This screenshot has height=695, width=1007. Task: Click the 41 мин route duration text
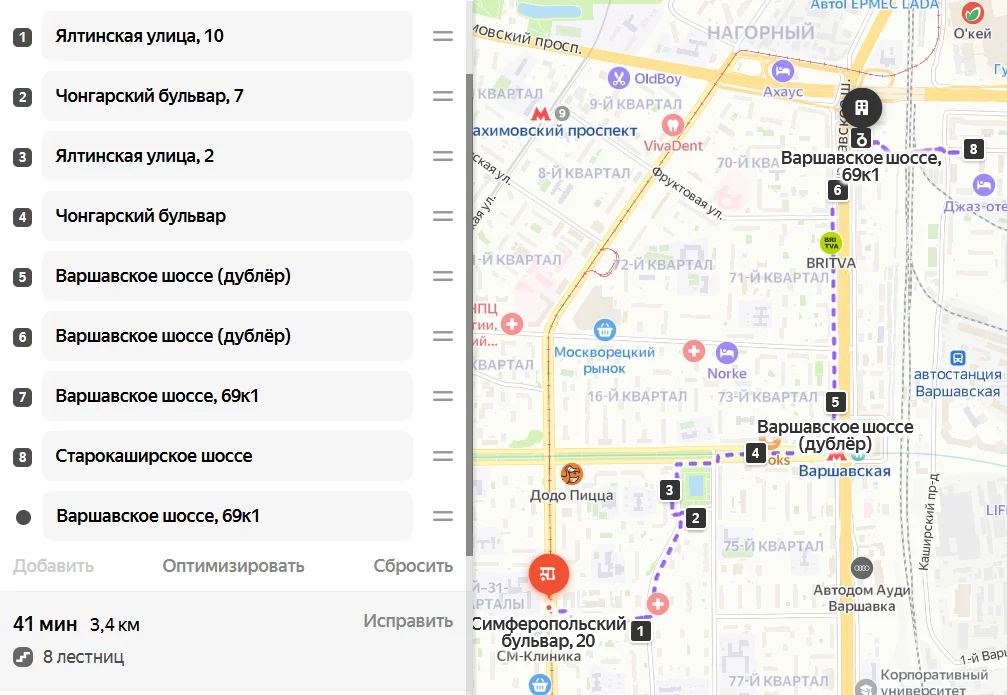(x=45, y=624)
